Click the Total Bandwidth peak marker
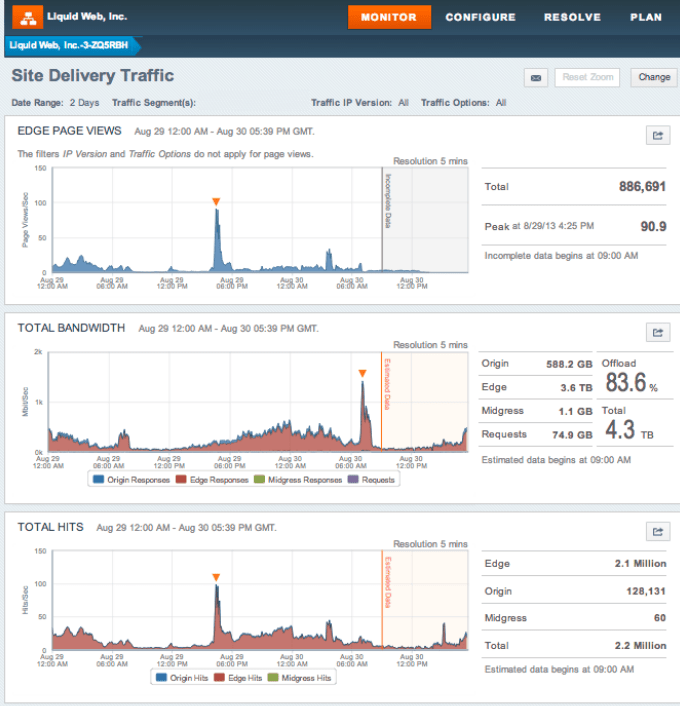This screenshot has height=706, width=680. point(363,373)
